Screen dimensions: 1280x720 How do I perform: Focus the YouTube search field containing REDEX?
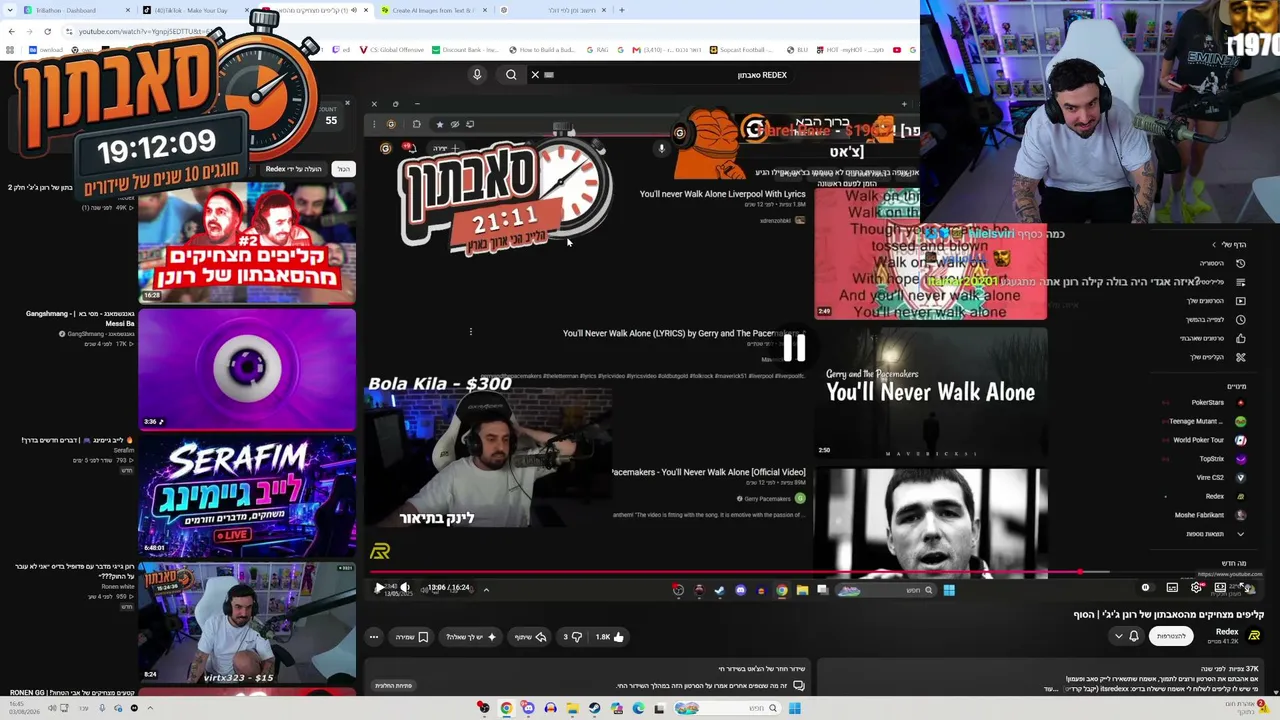(670, 75)
